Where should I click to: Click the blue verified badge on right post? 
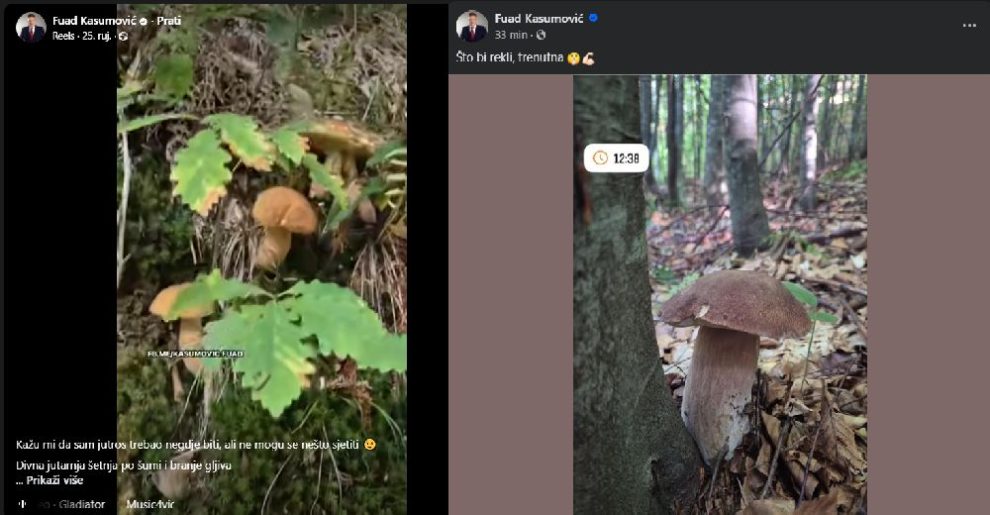[593, 18]
